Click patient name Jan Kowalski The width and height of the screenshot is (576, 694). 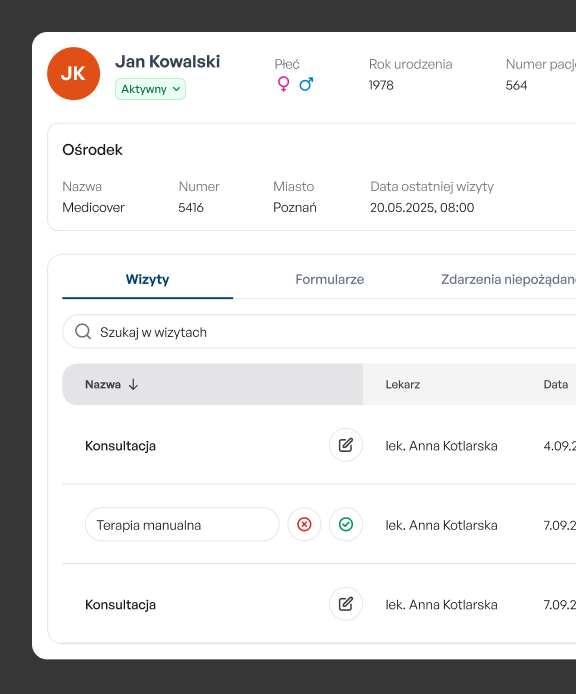coord(167,62)
